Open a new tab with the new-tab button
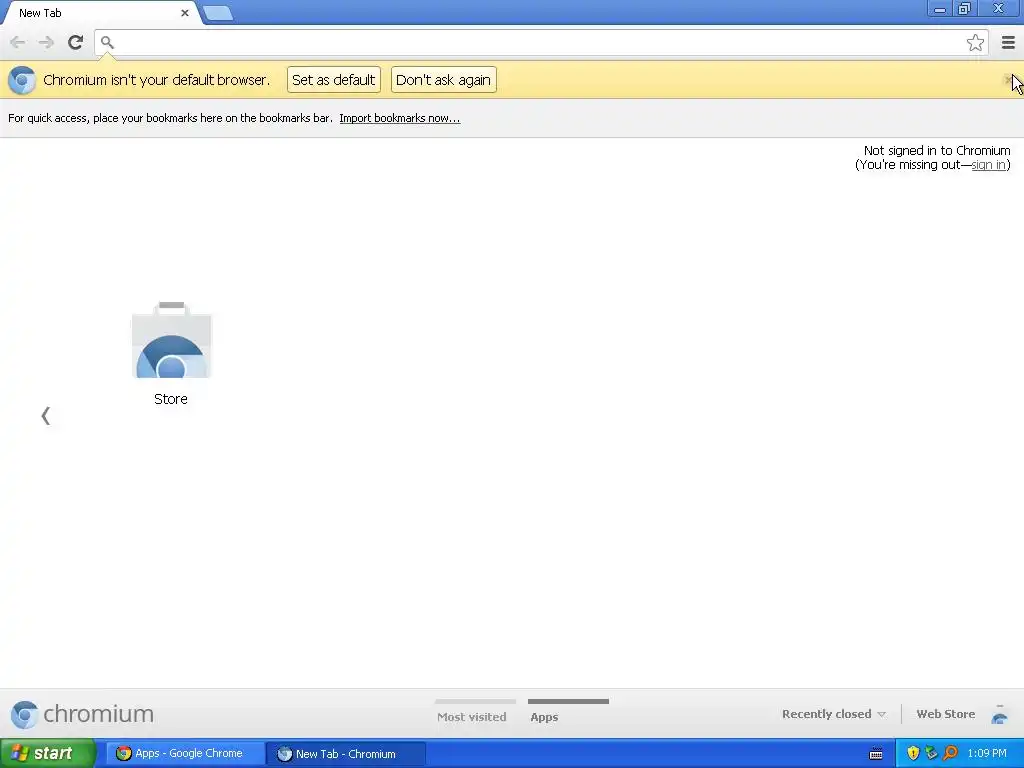Screen dimensions: 1024x768 (218, 13)
